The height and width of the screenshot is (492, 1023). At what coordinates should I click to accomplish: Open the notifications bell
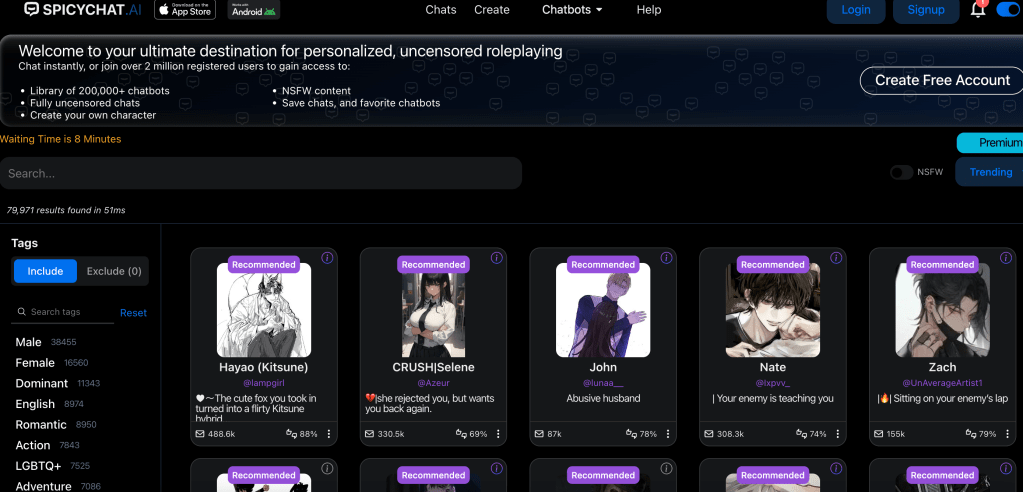pyautogui.click(x=978, y=10)
